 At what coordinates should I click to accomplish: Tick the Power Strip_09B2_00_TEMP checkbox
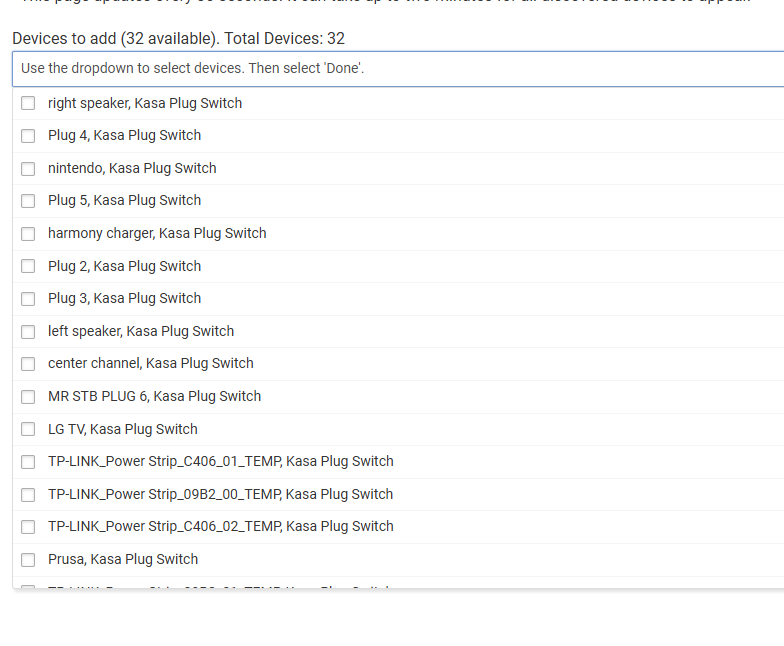click(x=28, y=495)
